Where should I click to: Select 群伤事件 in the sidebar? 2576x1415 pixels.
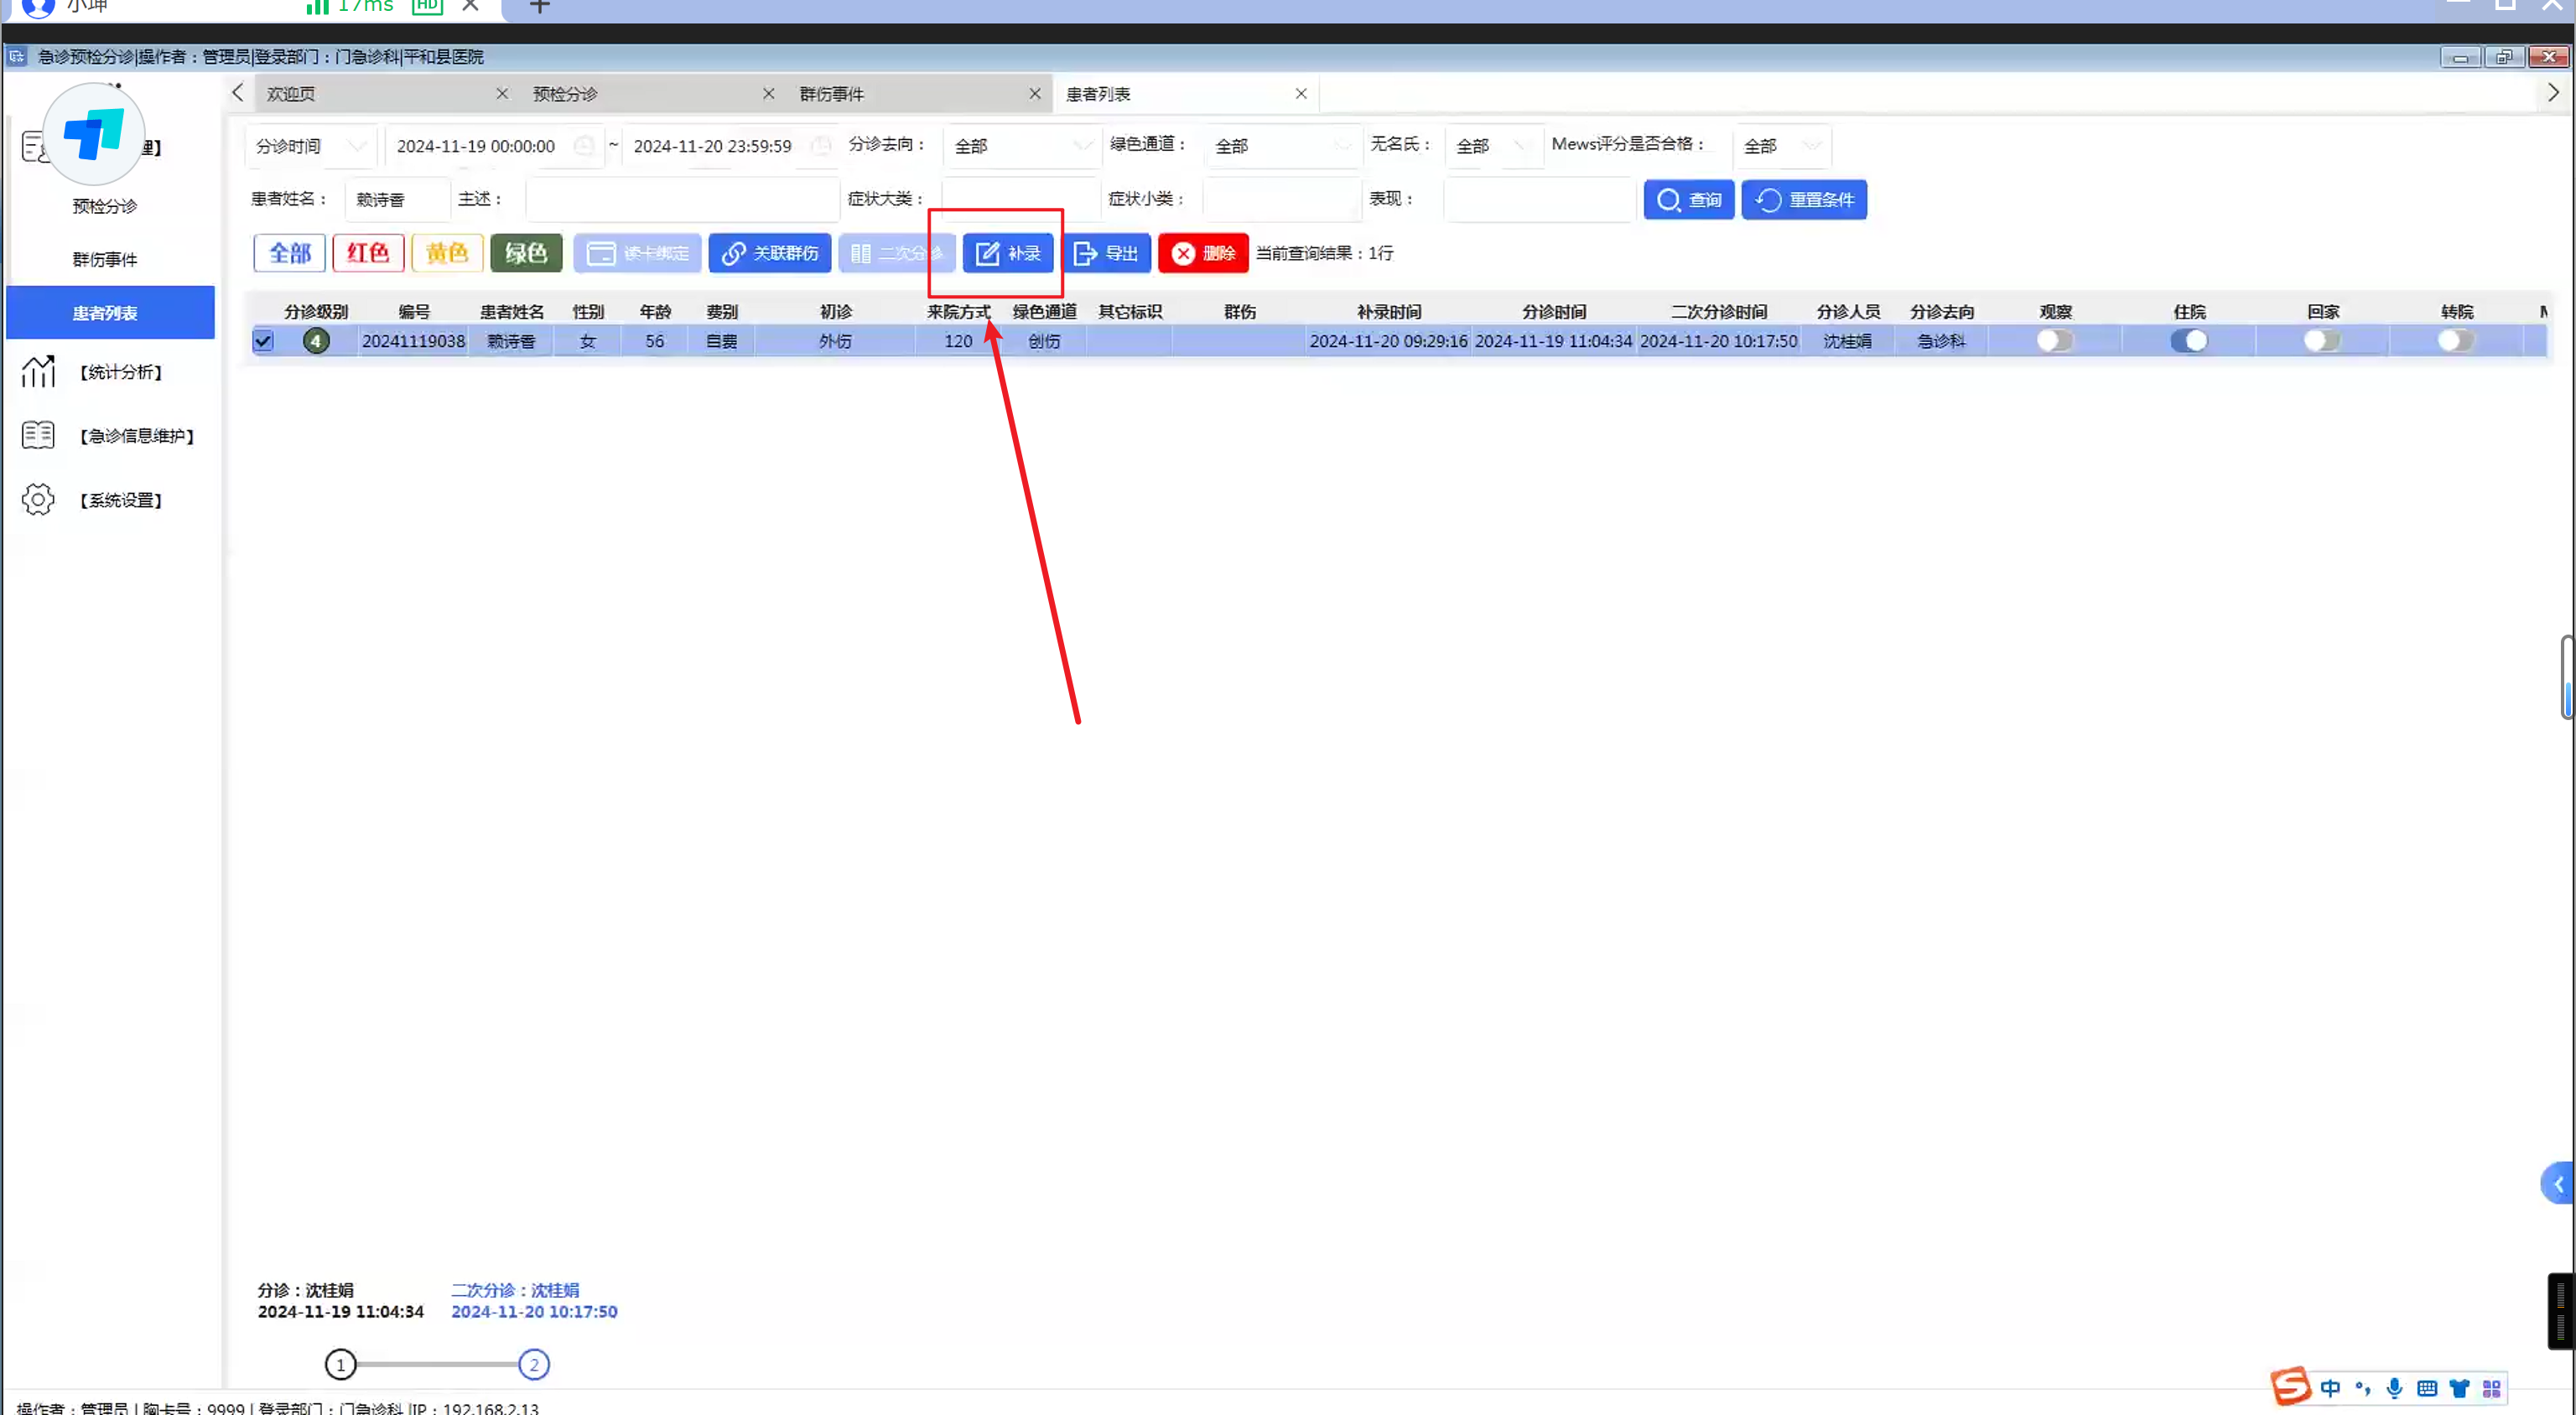click(x=105, y=260)
